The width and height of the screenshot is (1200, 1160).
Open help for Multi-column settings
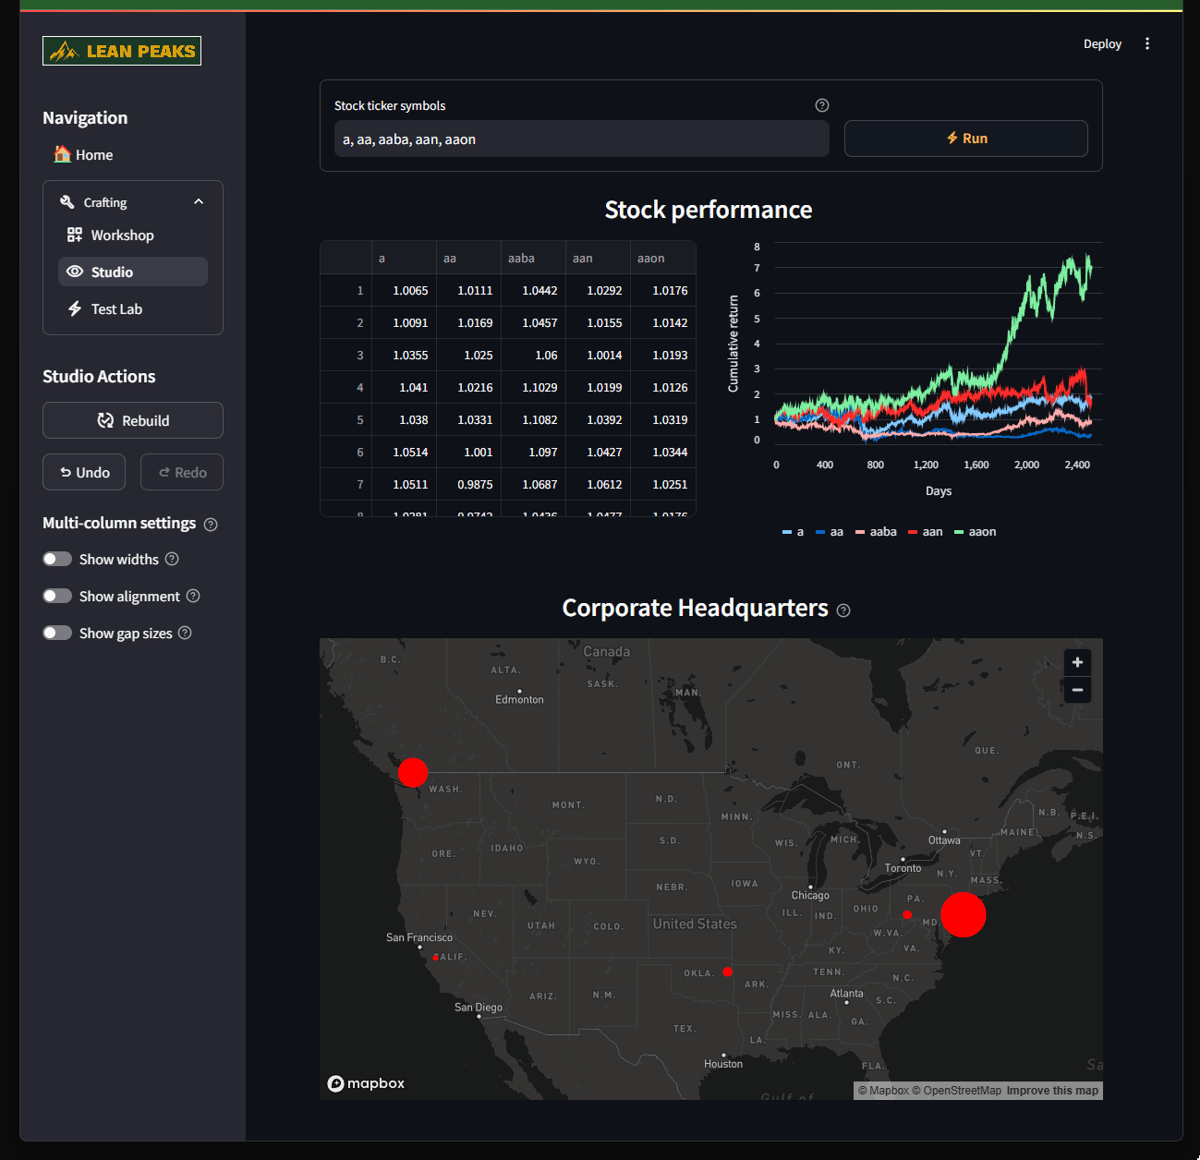coord(210,524)
